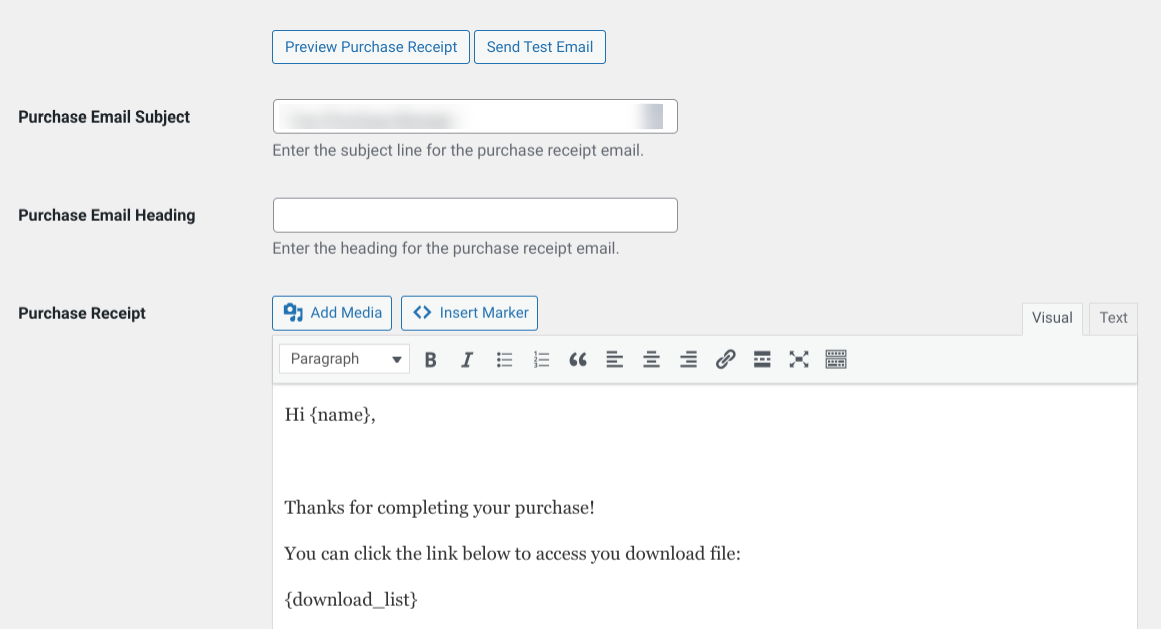Screen dimensions: 1161x629
Task: Insert a bulleted list
Action: click(504, 359)
